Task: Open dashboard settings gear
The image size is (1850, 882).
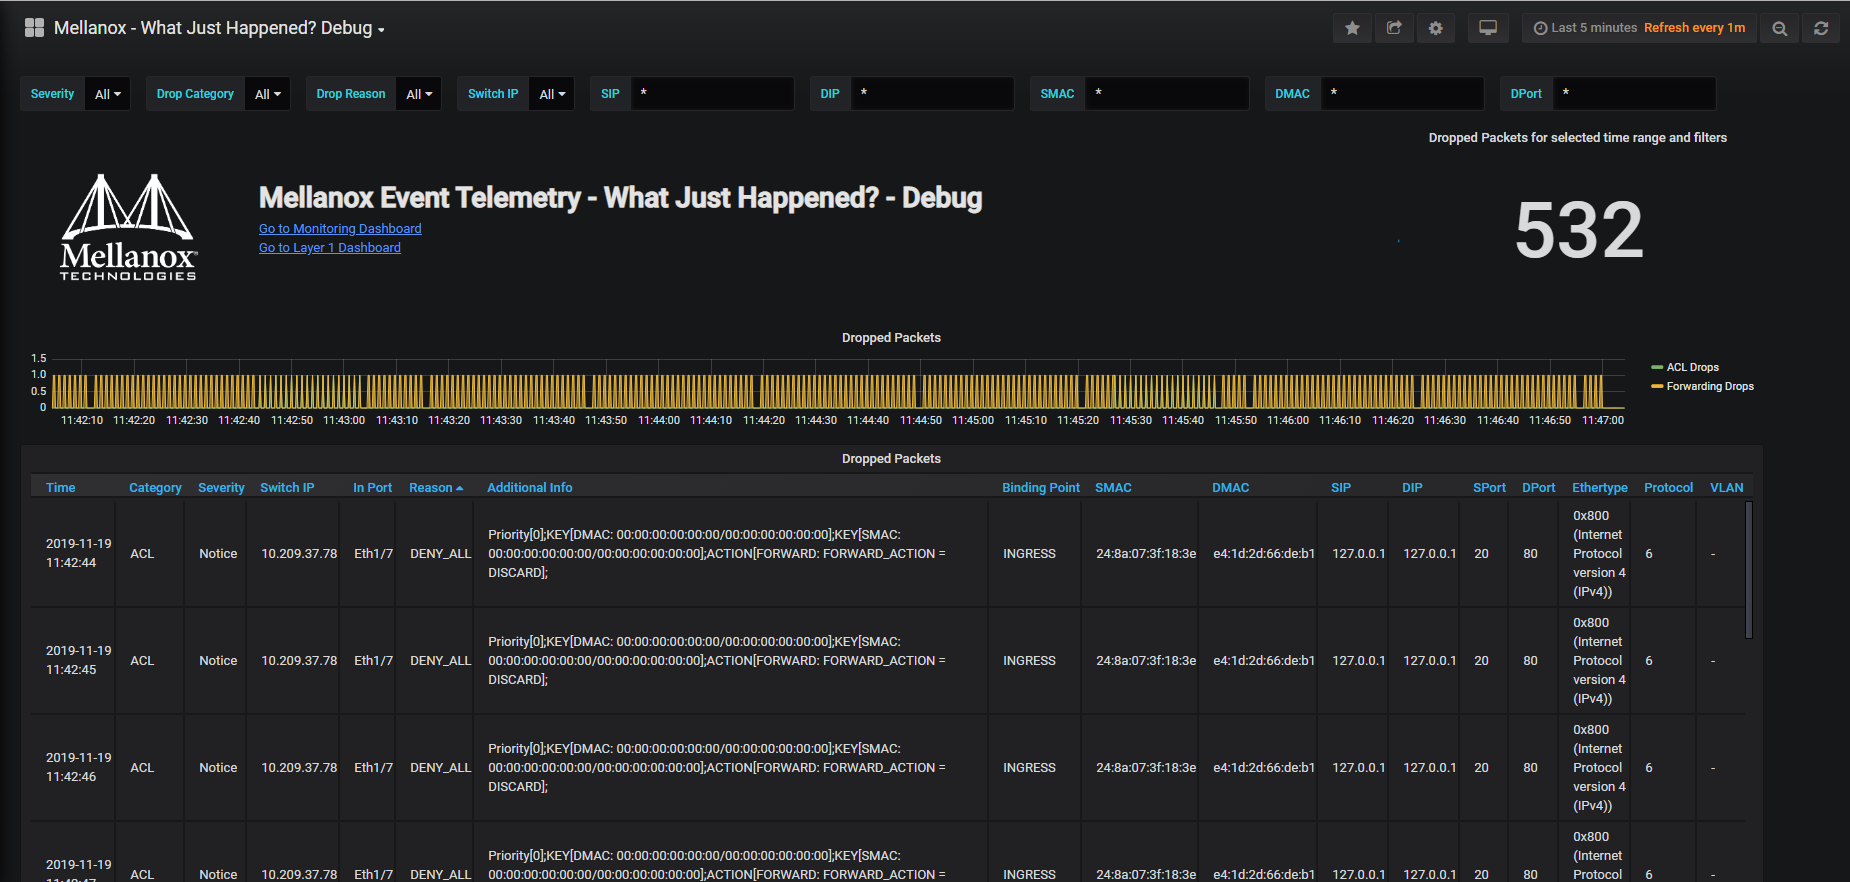Action: (x=1436, y=28)
